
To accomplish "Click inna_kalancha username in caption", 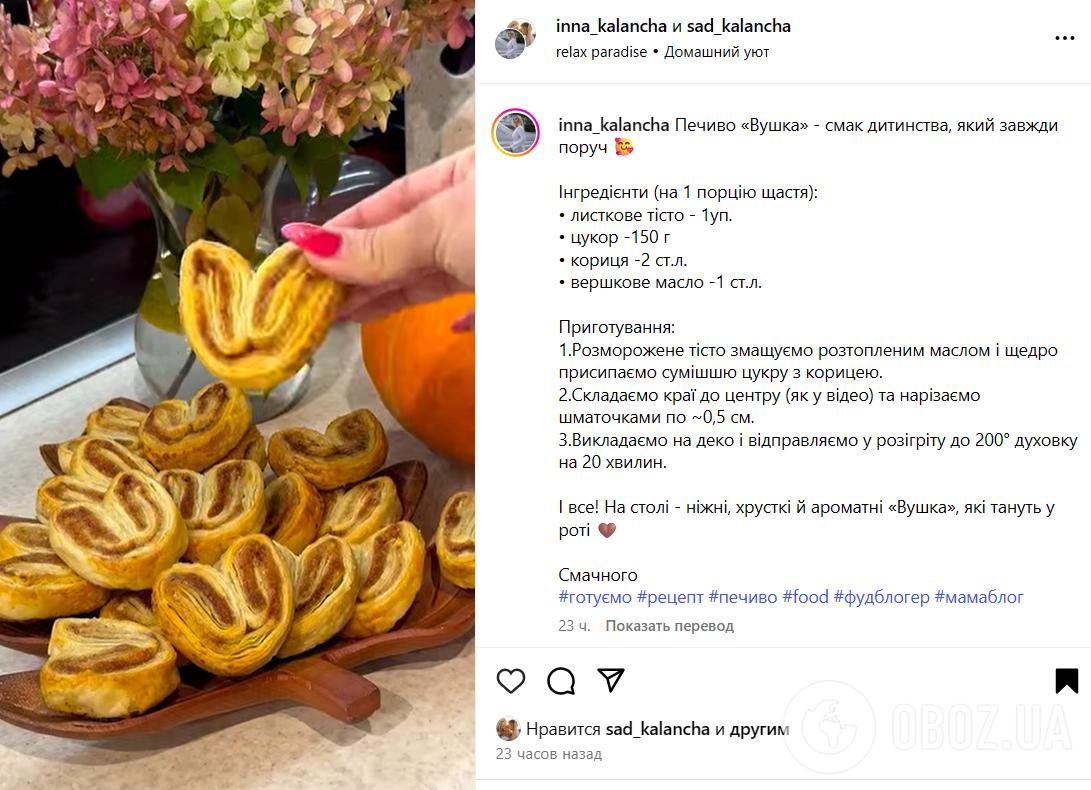I will point(614,125).
